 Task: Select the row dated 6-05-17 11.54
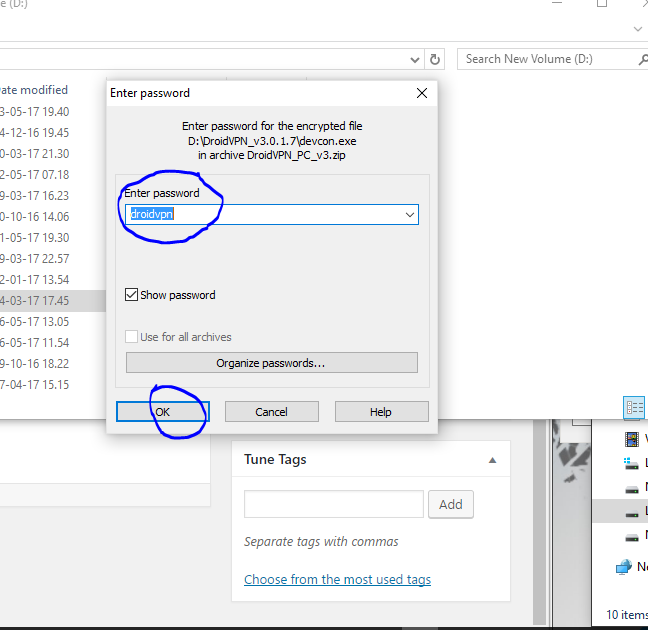(x=35, y=343)
